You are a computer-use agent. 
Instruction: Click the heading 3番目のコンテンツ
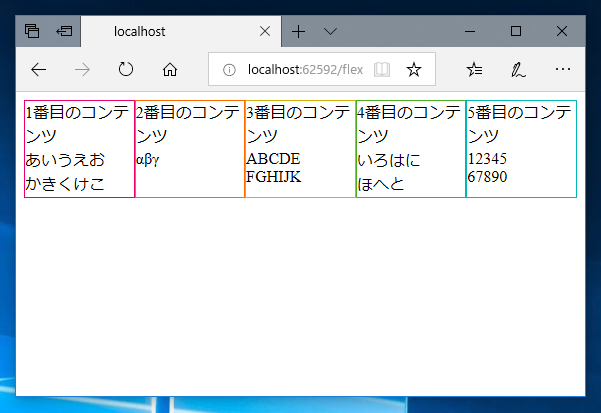(x=298, y=124)
